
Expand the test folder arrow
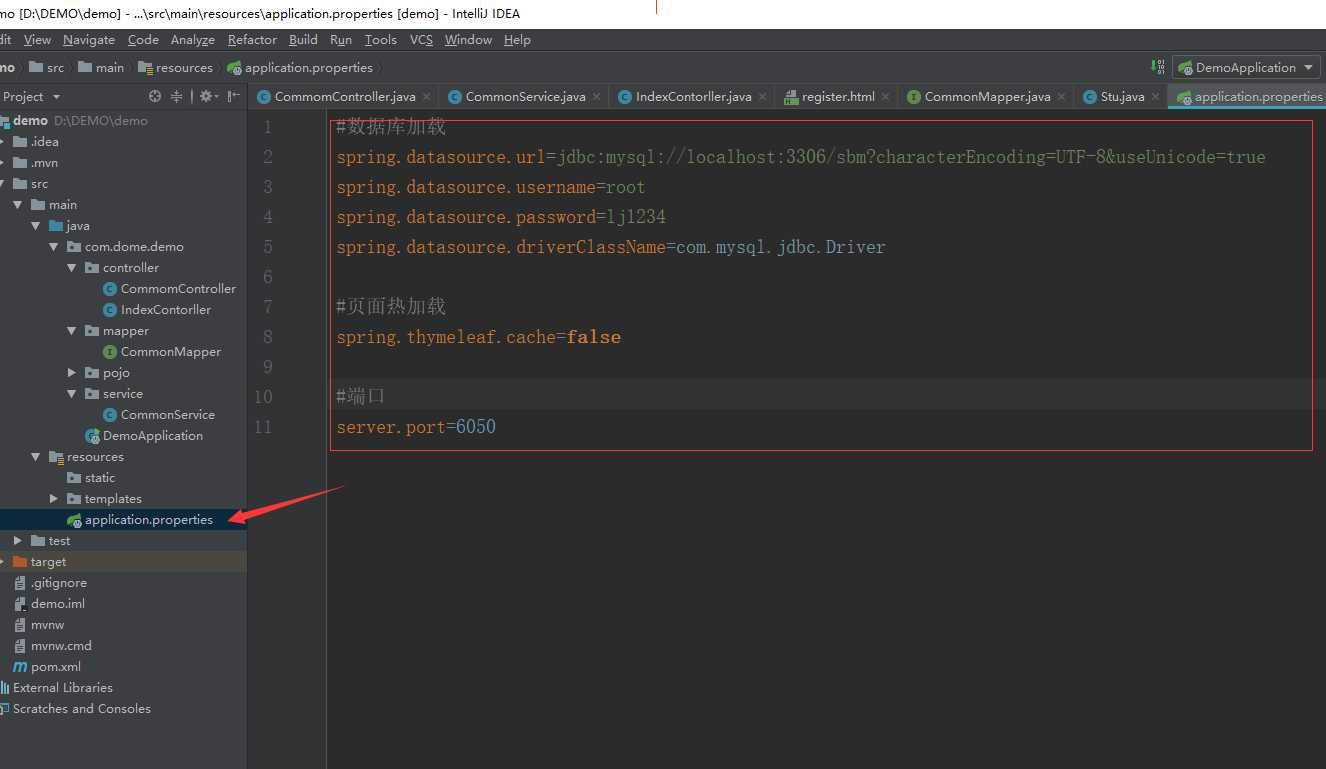(x=17, y=541)
